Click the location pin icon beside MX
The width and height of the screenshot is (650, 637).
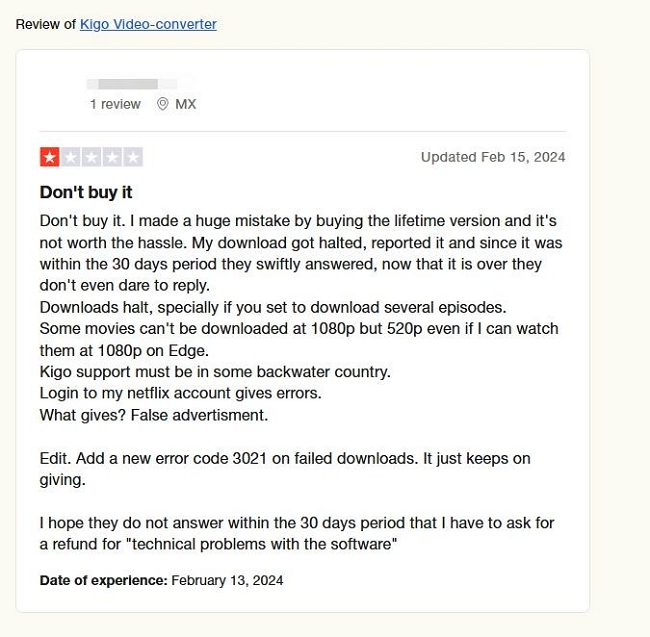coord(162,104)
